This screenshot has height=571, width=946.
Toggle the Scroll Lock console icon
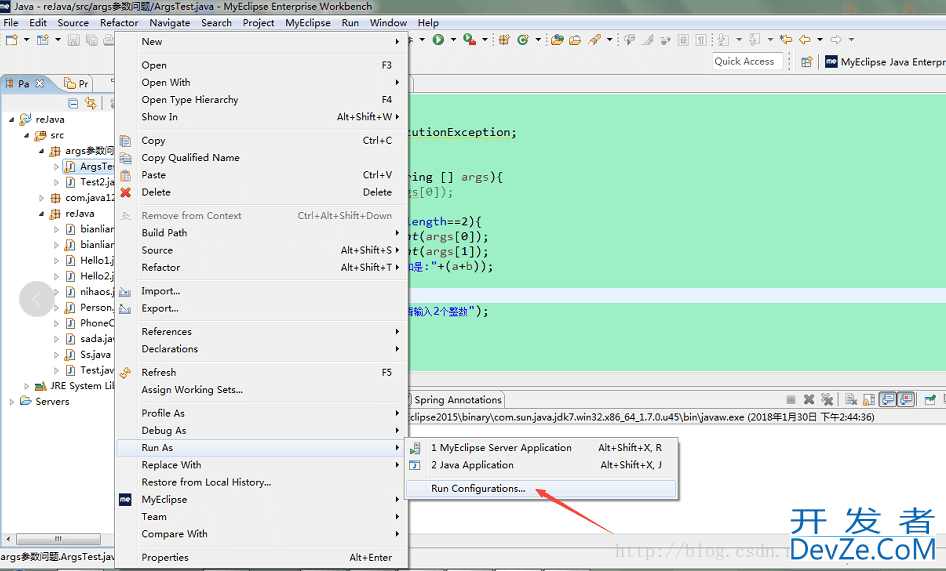point(869,400)
